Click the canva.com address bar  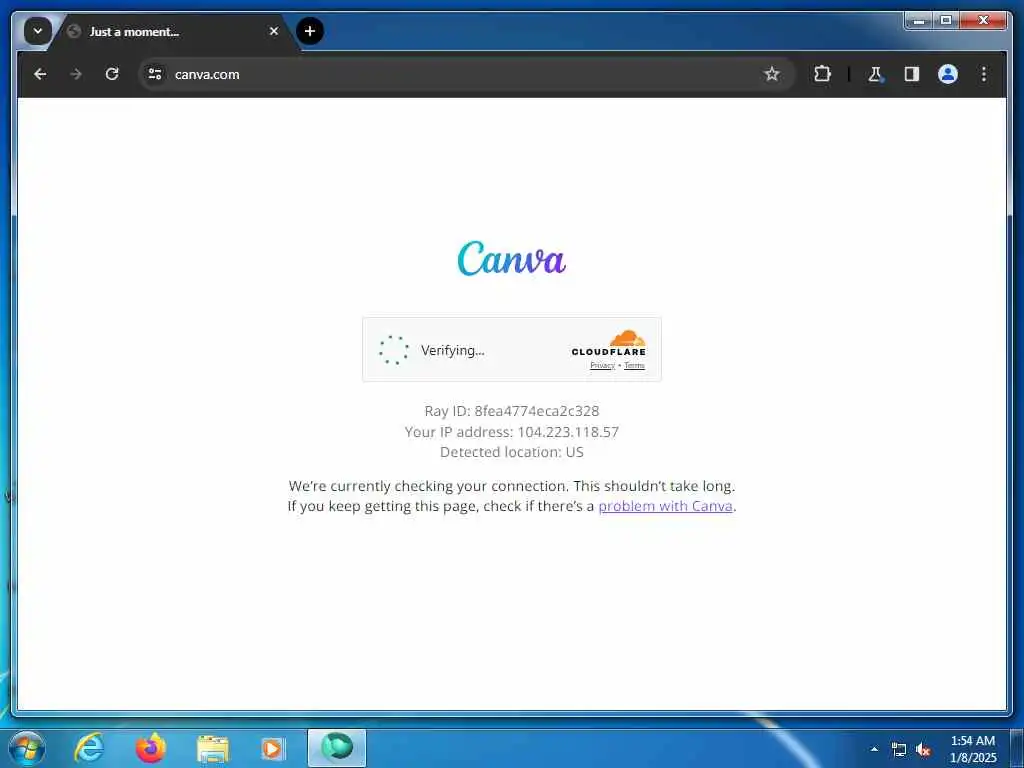coord(467,74)
